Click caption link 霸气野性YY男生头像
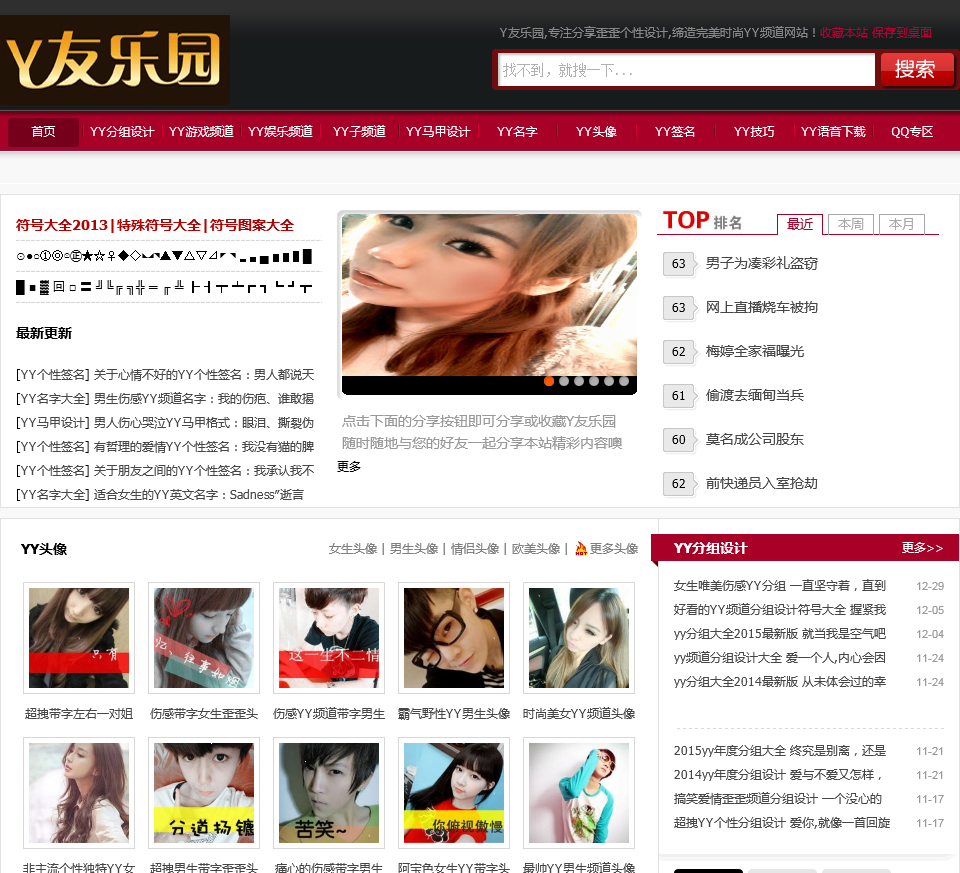 454,714
